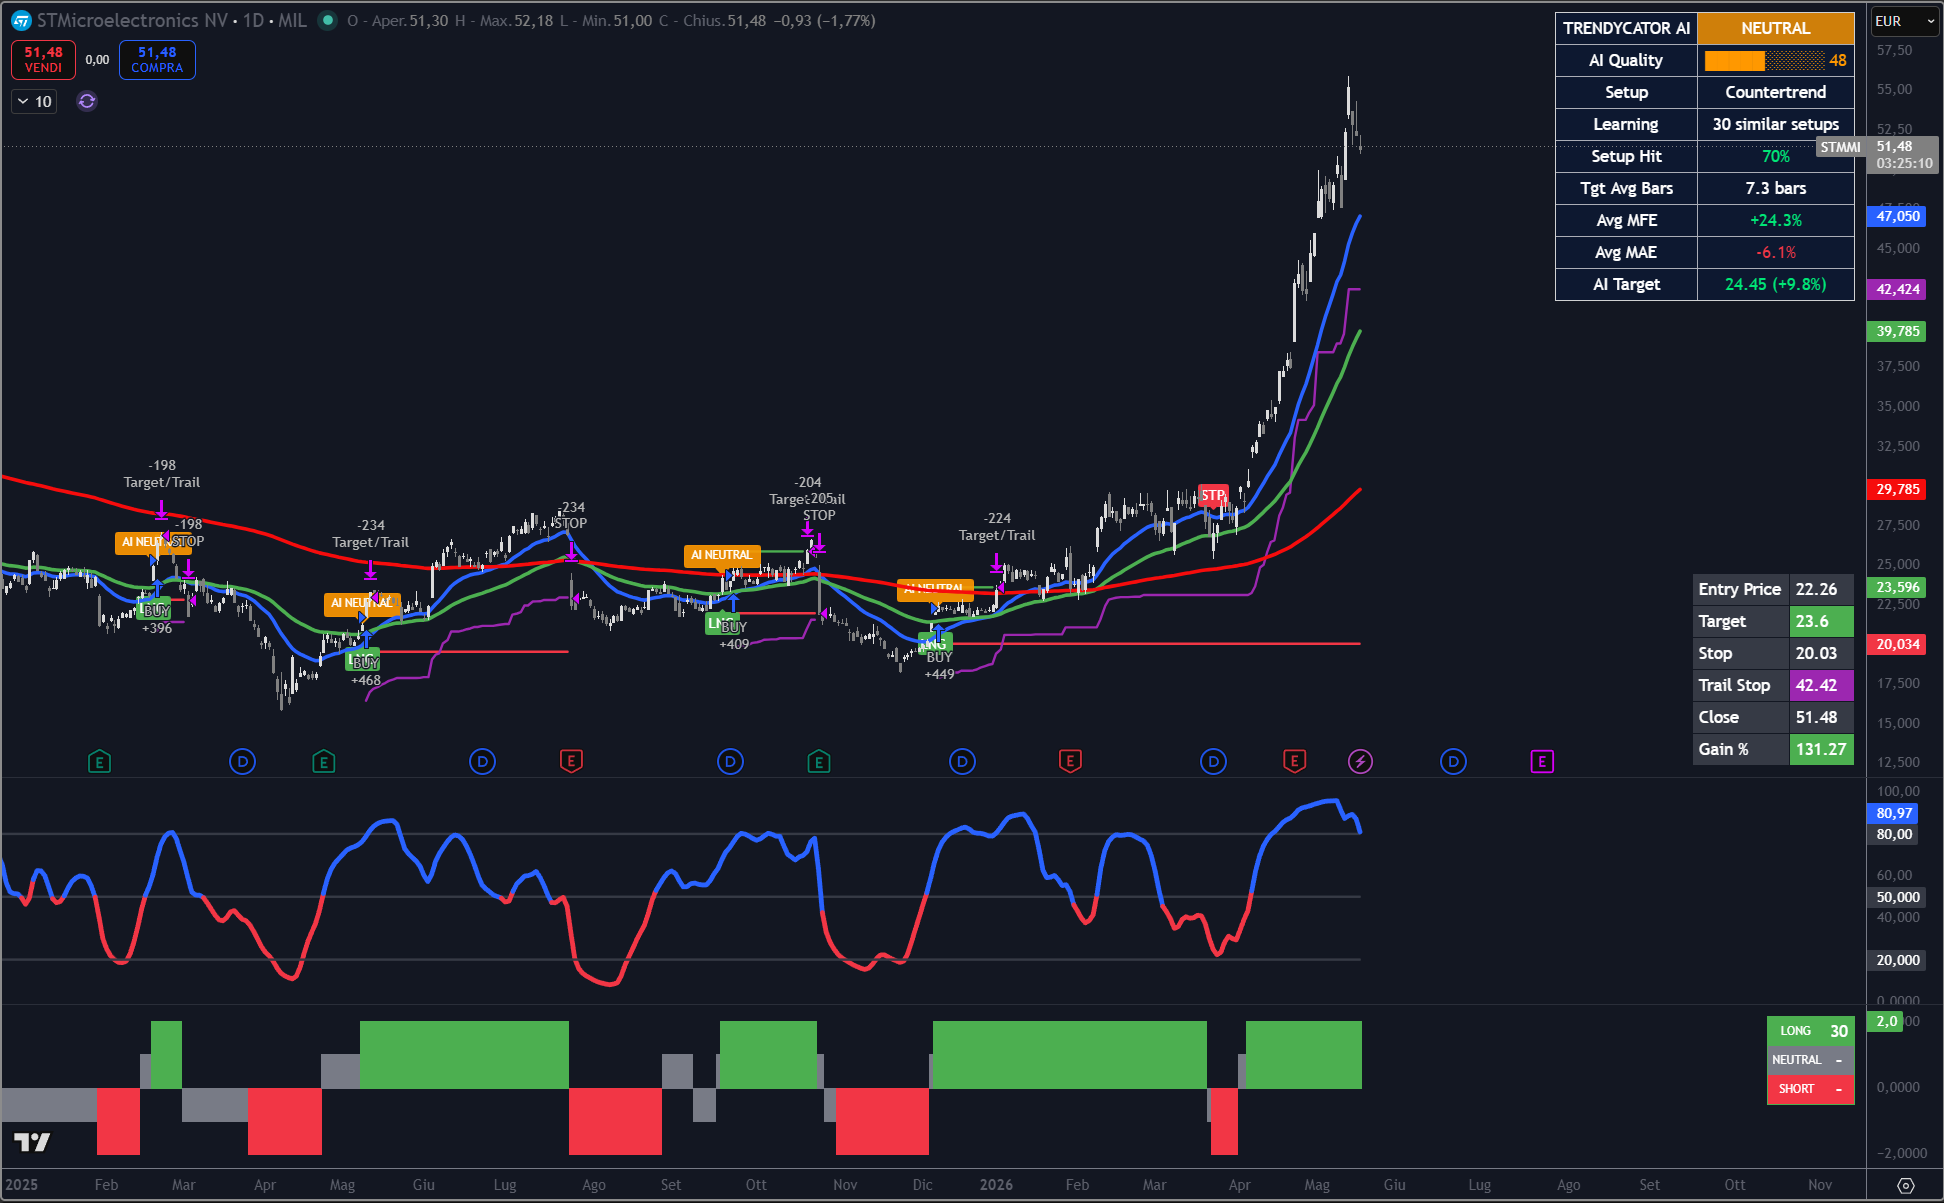Click the red STP label on chart
This screenshot has width=1944, height=1203.
1213,495
